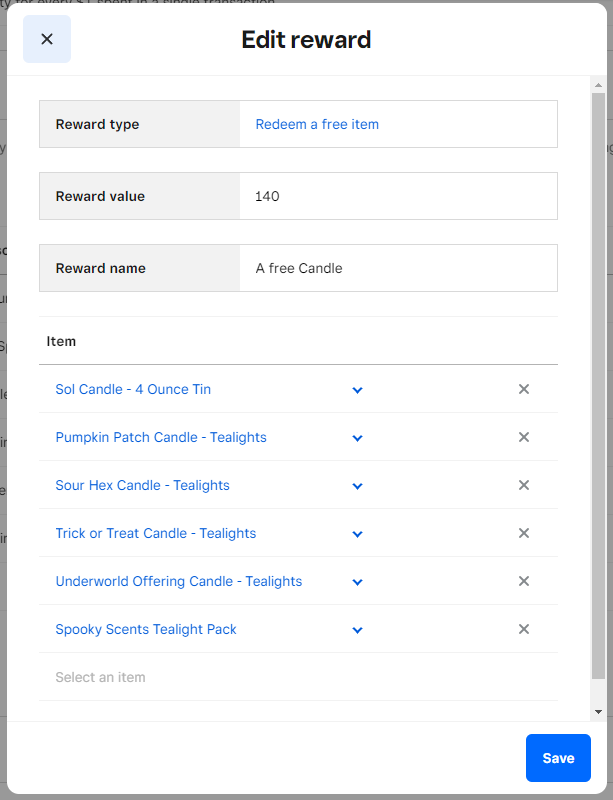Close the Edit reward dialog
The width and height of the screenshot is (613, 800).
tap(46, 39)
